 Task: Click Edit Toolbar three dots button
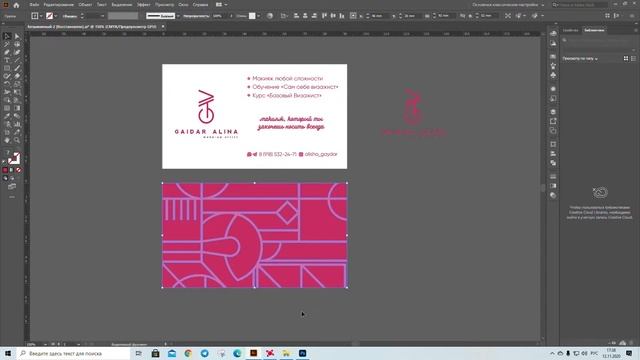(12, 197)
